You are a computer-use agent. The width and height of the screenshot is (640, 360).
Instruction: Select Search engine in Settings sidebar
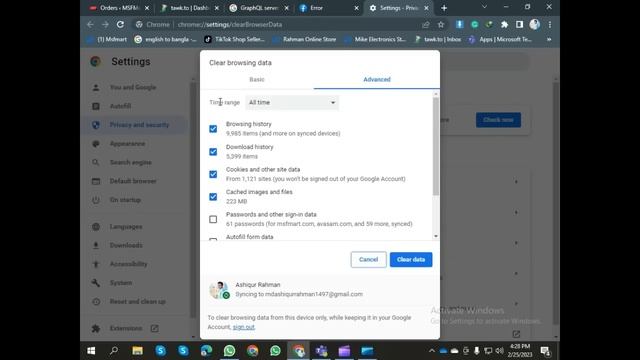click(131, 162)
